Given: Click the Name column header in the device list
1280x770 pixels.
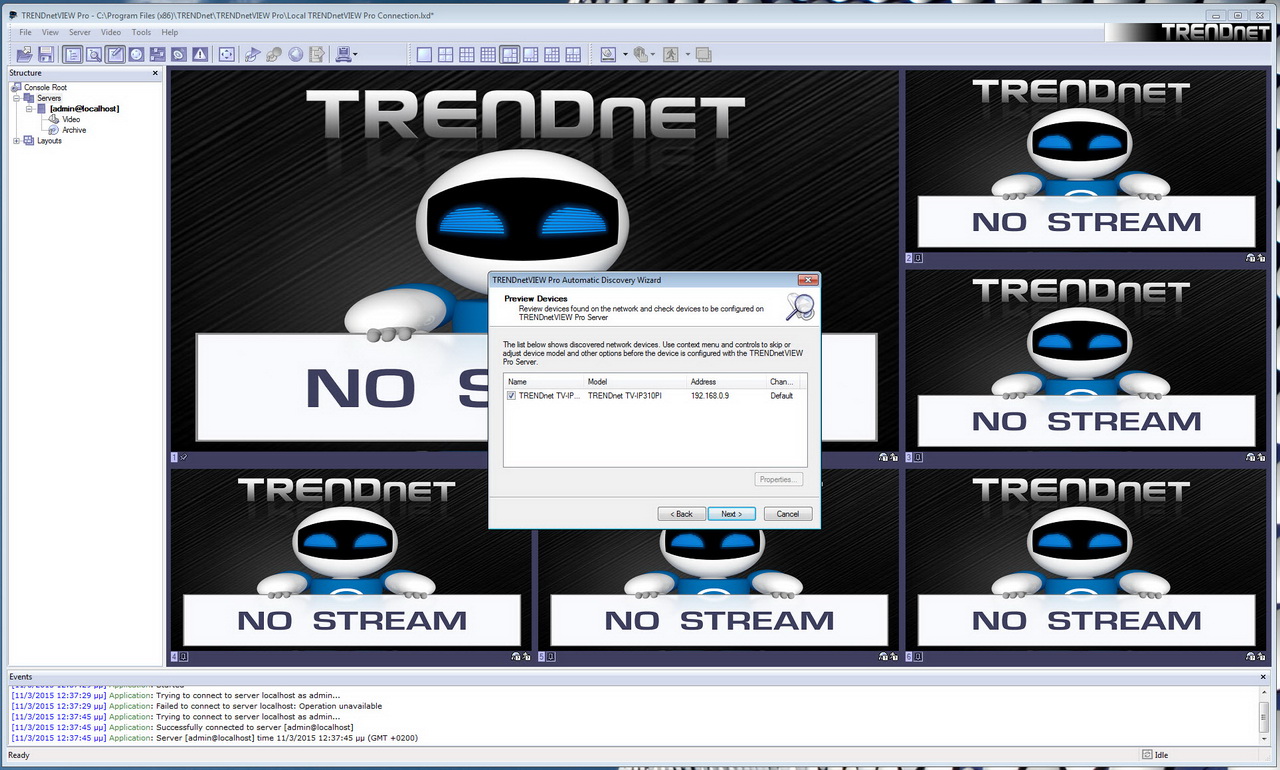Looking at the screenshot, I should coord(544,382).
